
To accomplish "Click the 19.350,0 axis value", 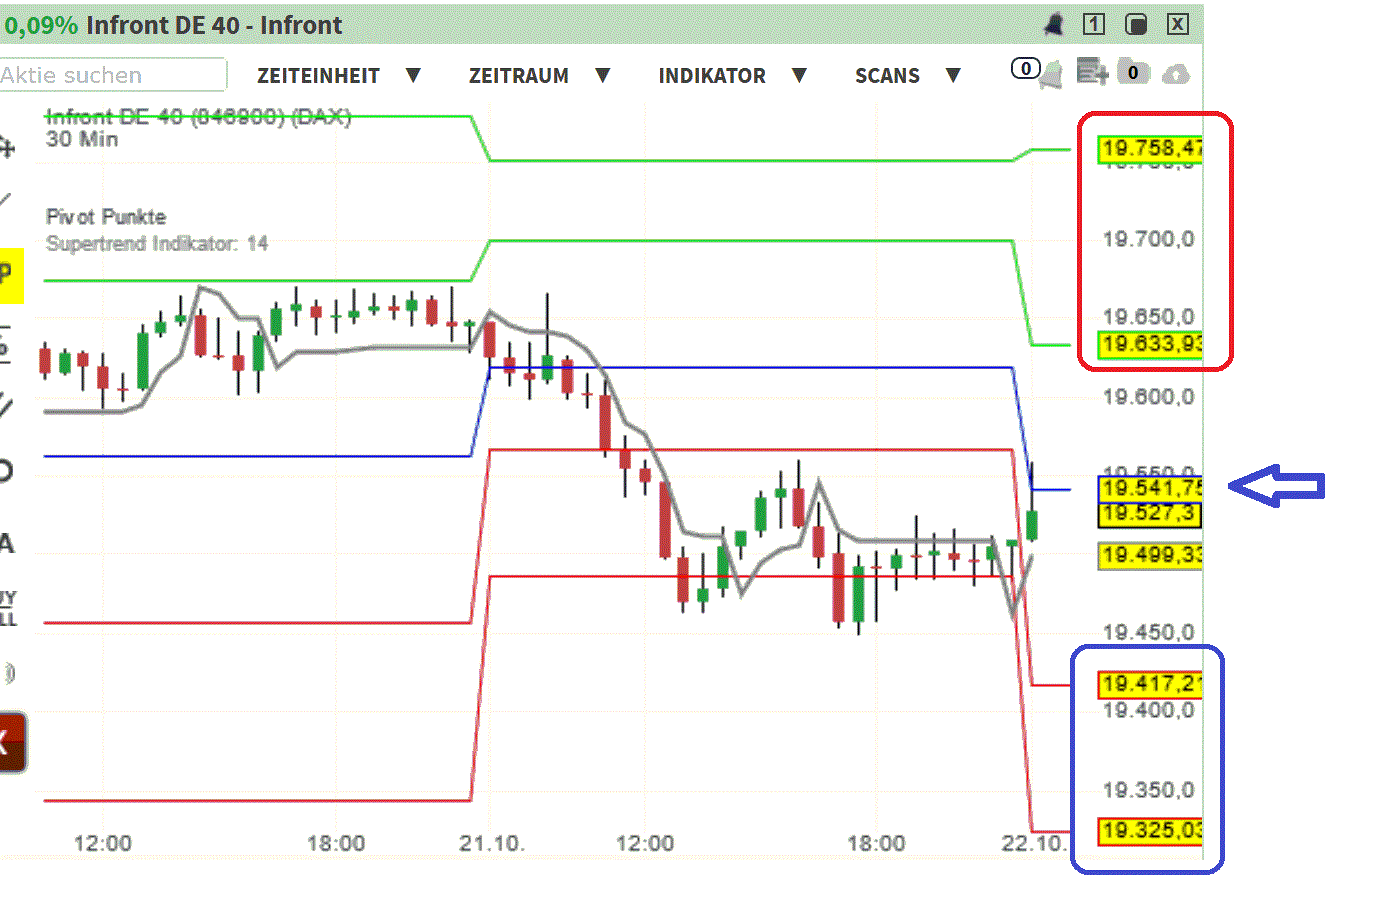I will click(x=1148, y=790).
